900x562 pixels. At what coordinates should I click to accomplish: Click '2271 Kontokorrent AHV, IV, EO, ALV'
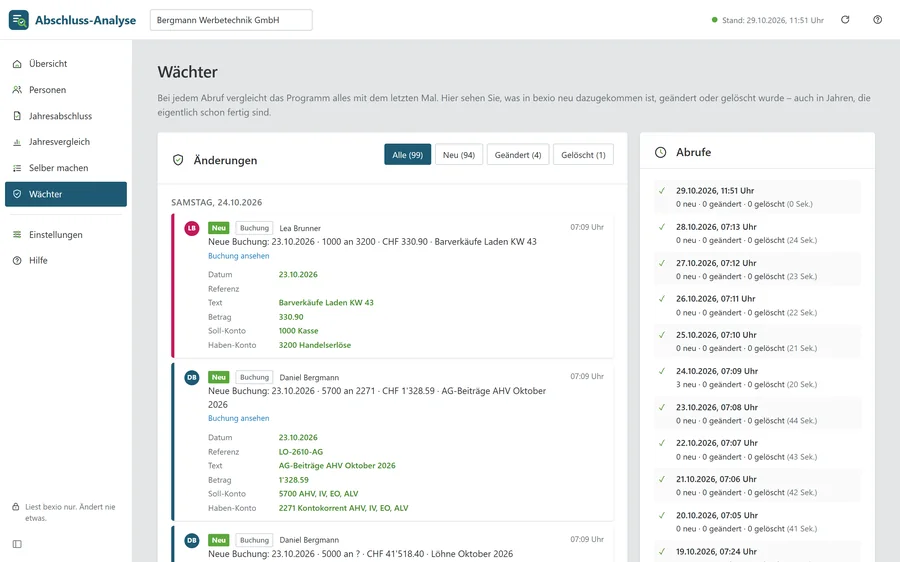coord(343,508)
